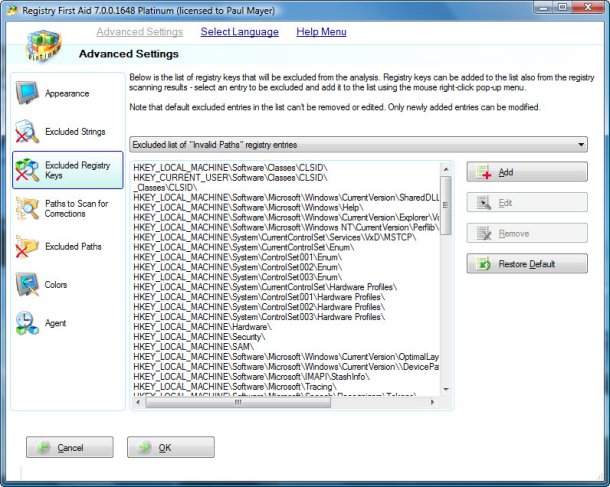Click the Excluded Paths folder icon
The width and height of the screenshot is (610, 487).
(x=28, y=246)
